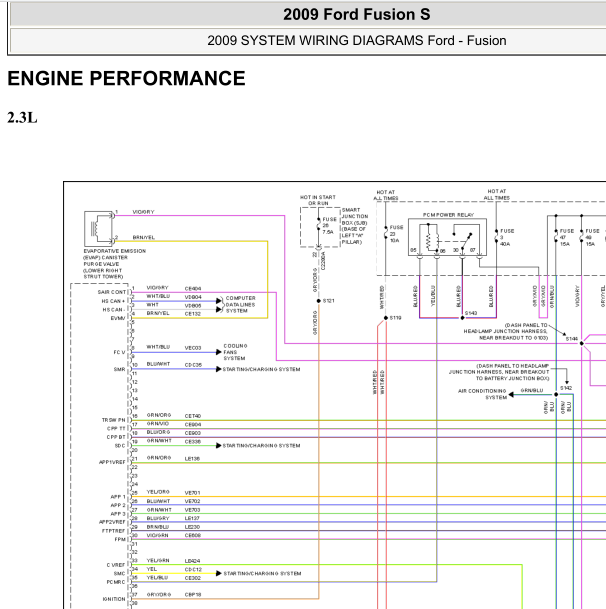Click circuit code 'LE137' on BLU/GRY wire
This screenshot has width=606, height=609.
(x=192, y=518)
